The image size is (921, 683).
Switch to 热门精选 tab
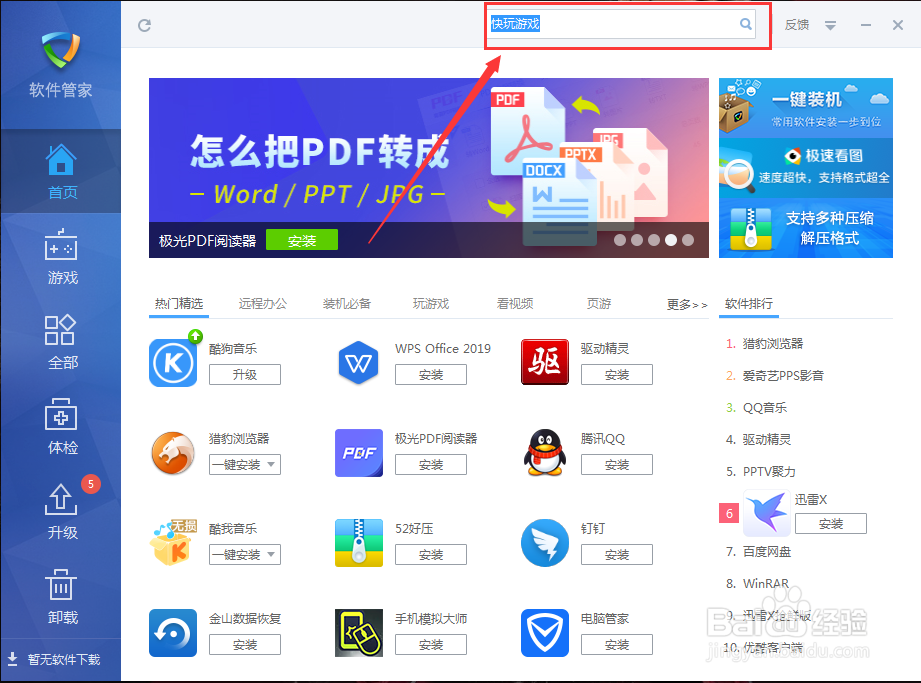pyautogui.click(x=179, y=304)
